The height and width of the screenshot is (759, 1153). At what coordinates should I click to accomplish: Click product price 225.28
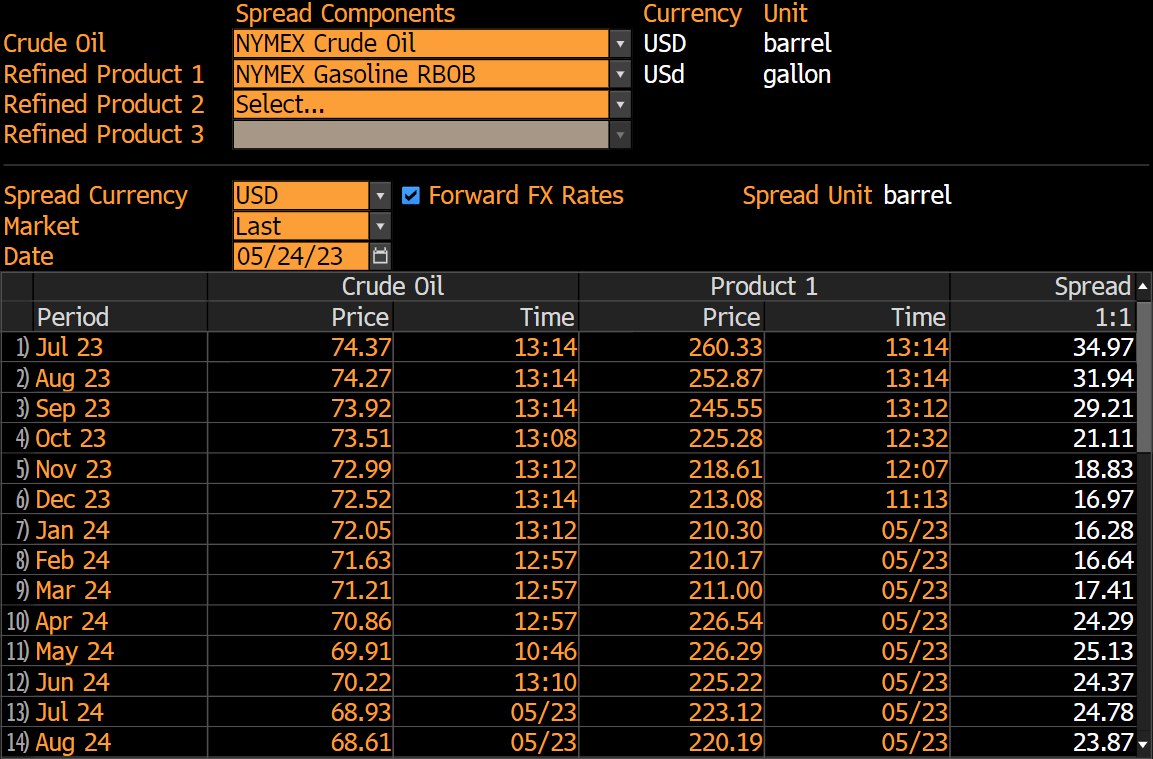pyautogui.click(x=726, y=438)
